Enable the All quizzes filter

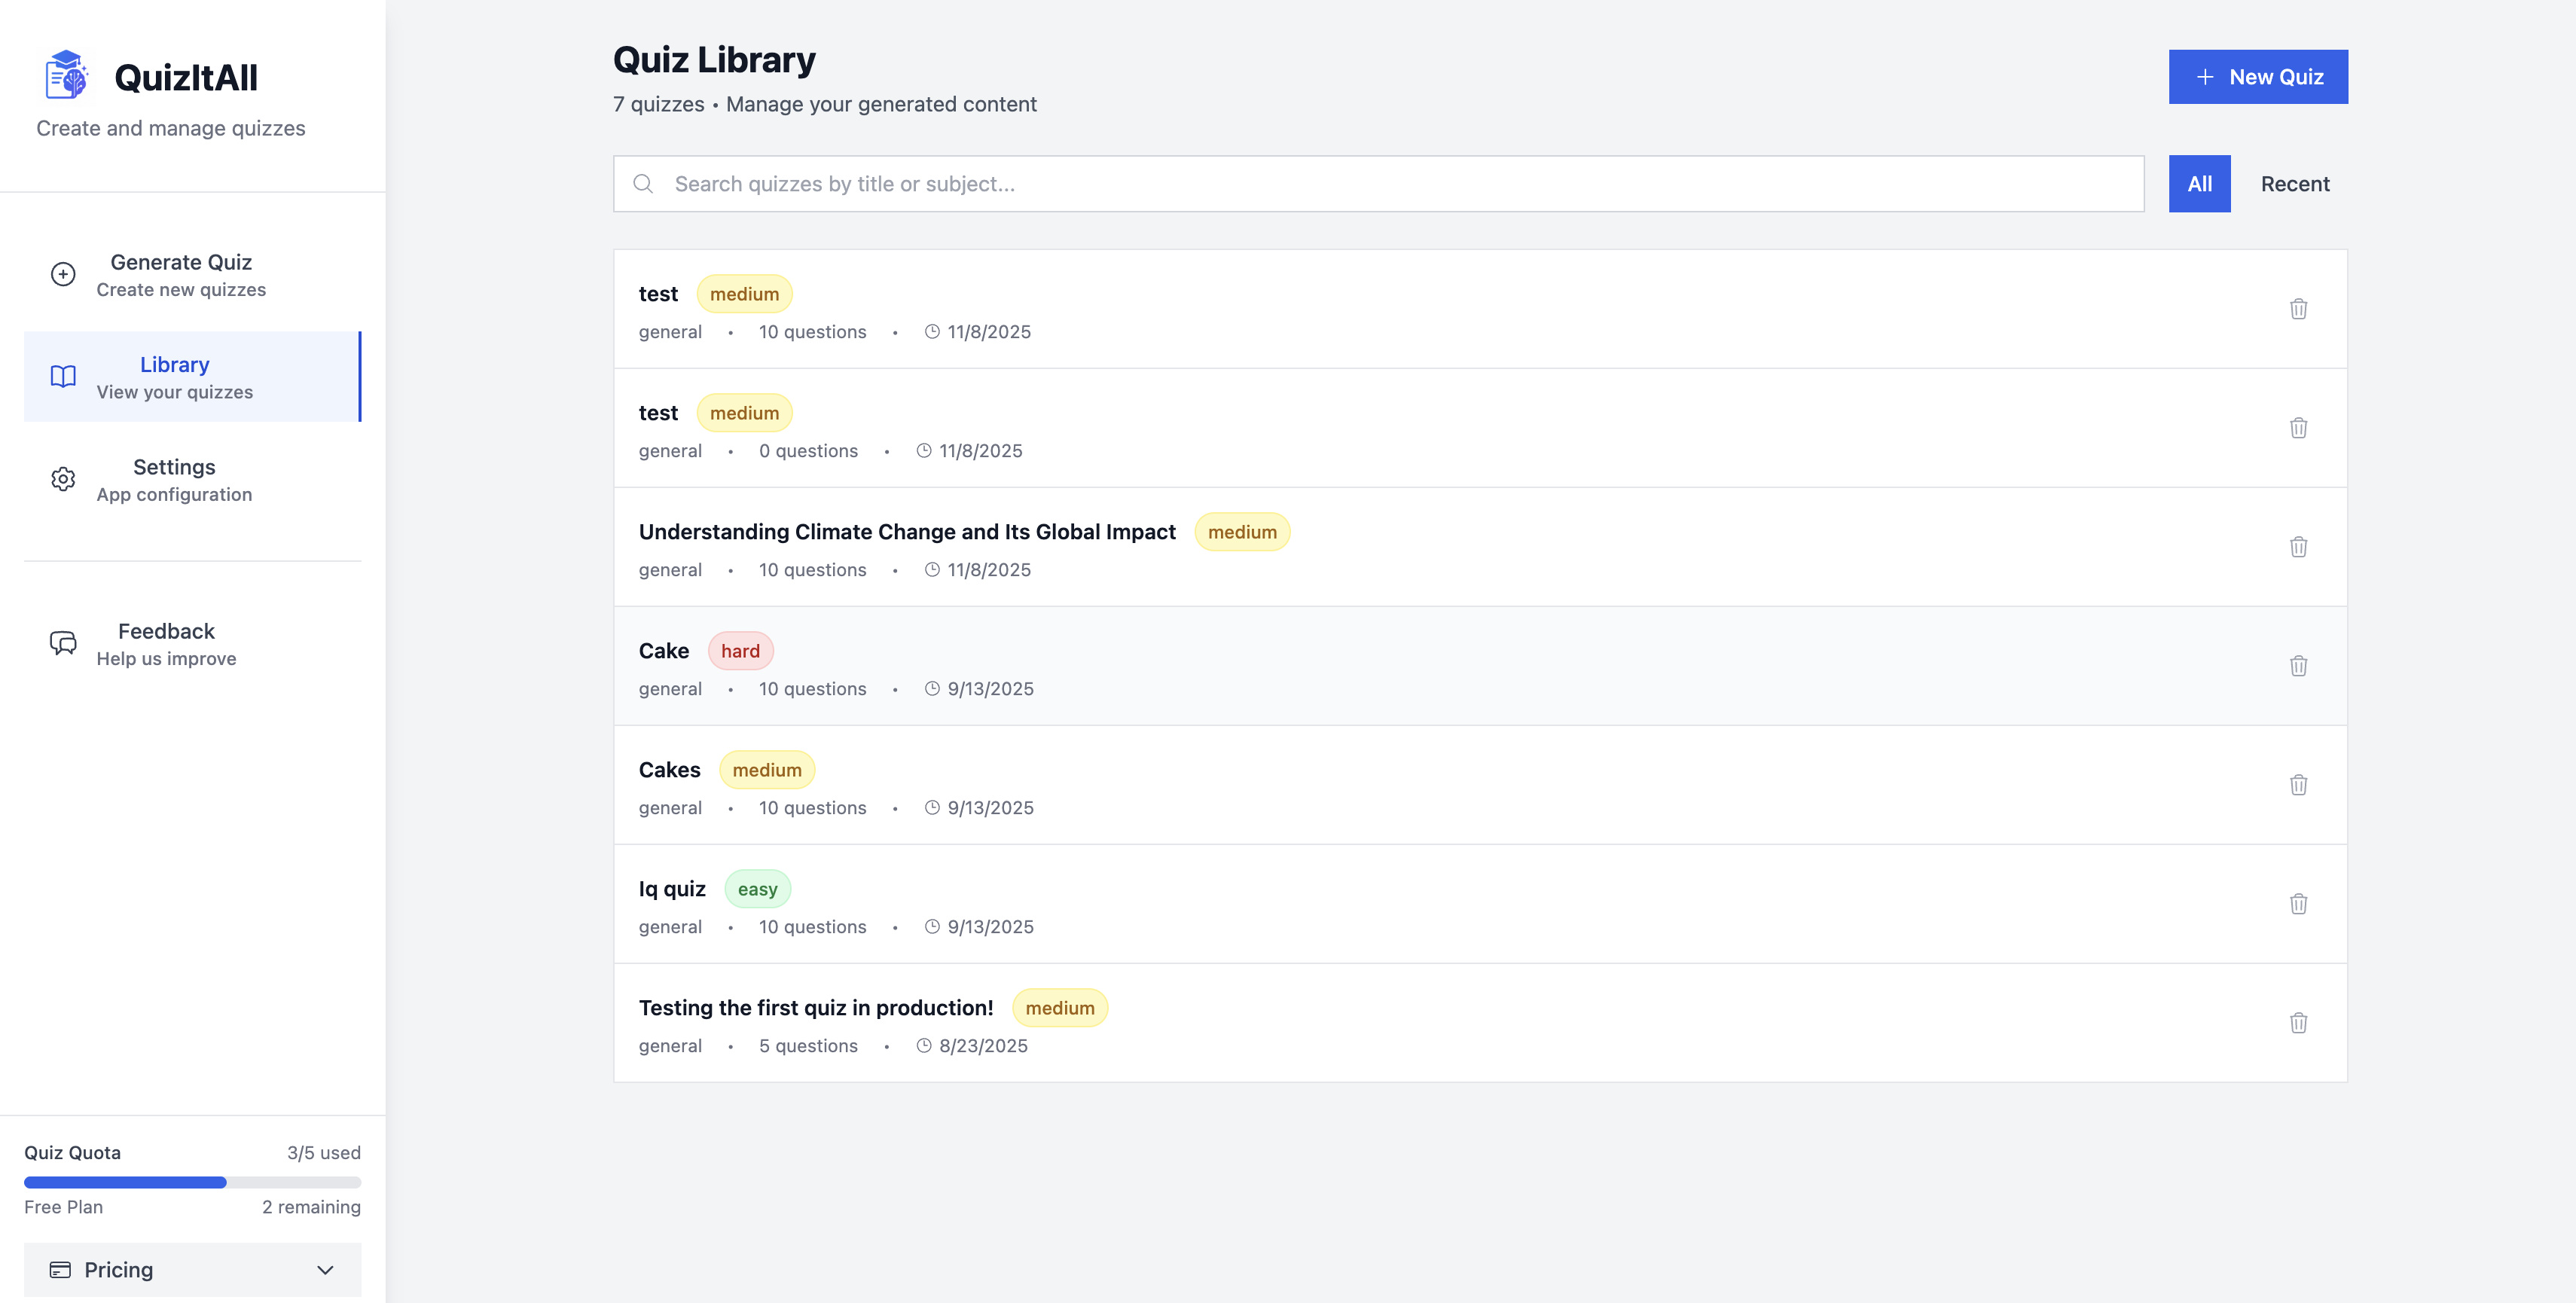pyautogui.click(x=2199, y=183)
